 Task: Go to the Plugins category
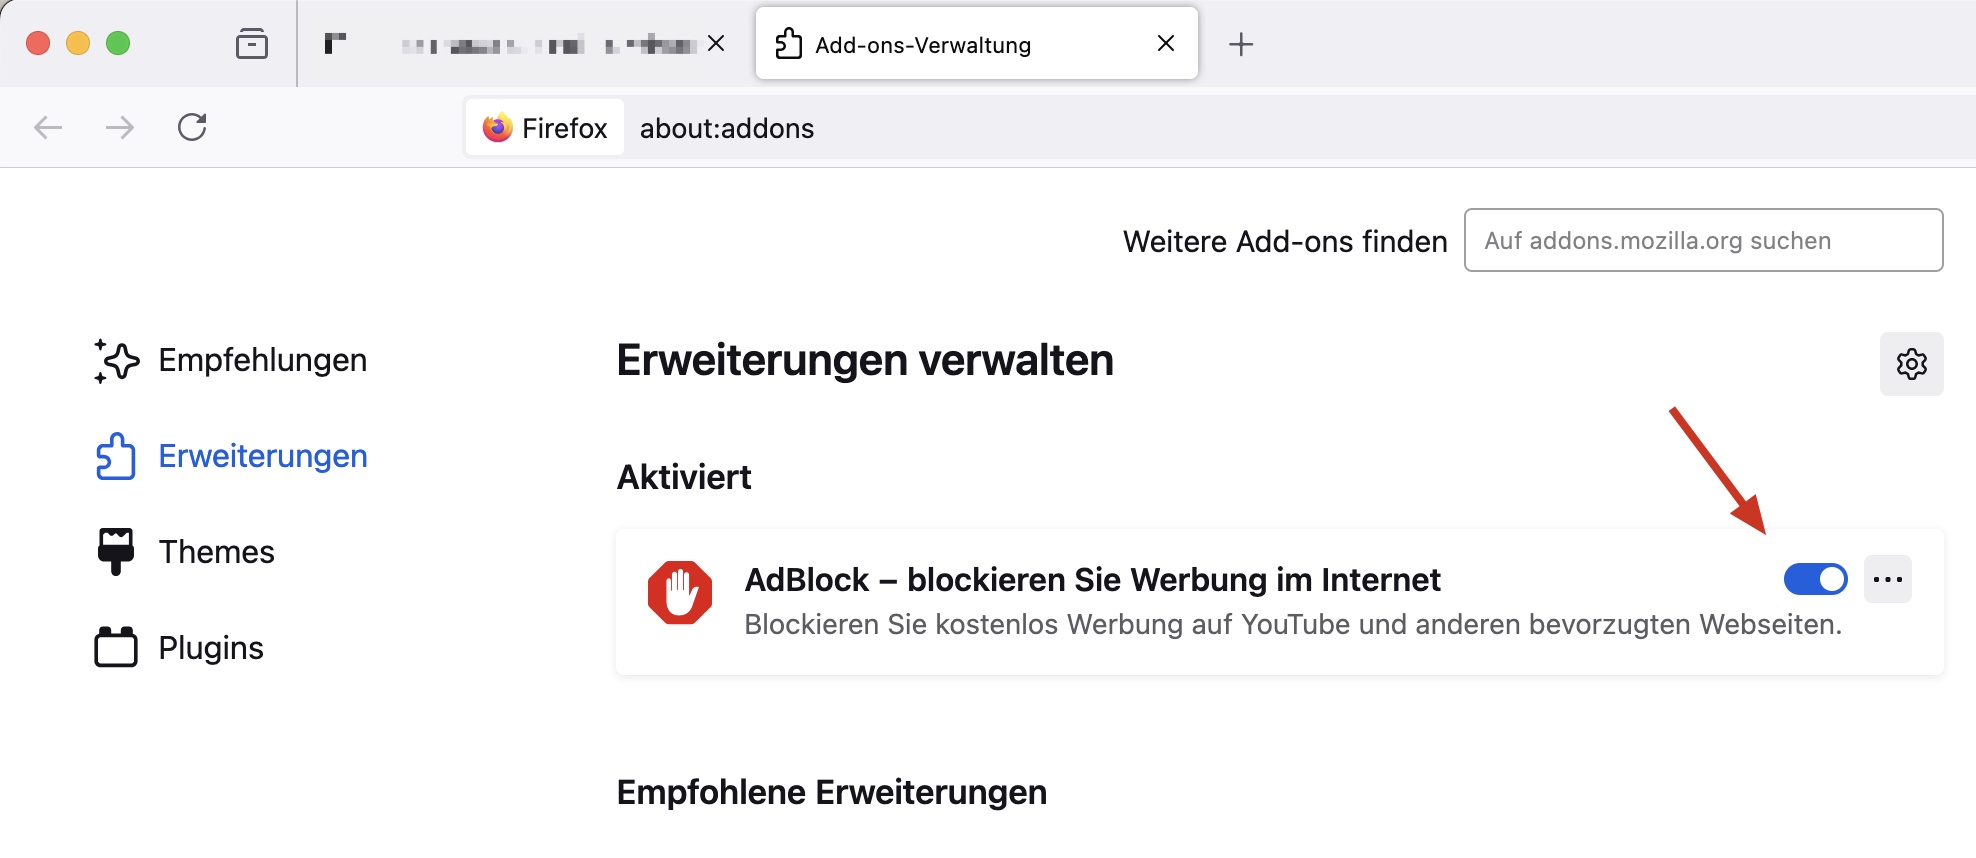210,648
